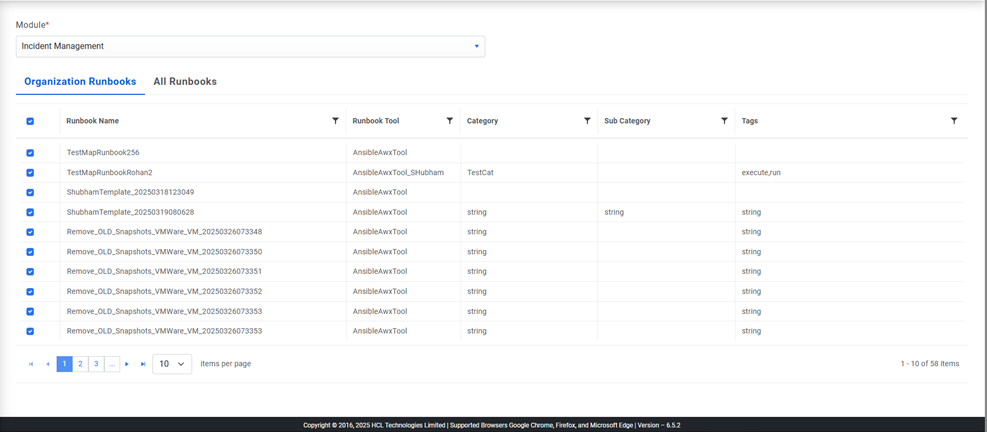Go to first page arrow
Image resolution: width=987 pixels, height=432 pixels.
coord(31,364)
